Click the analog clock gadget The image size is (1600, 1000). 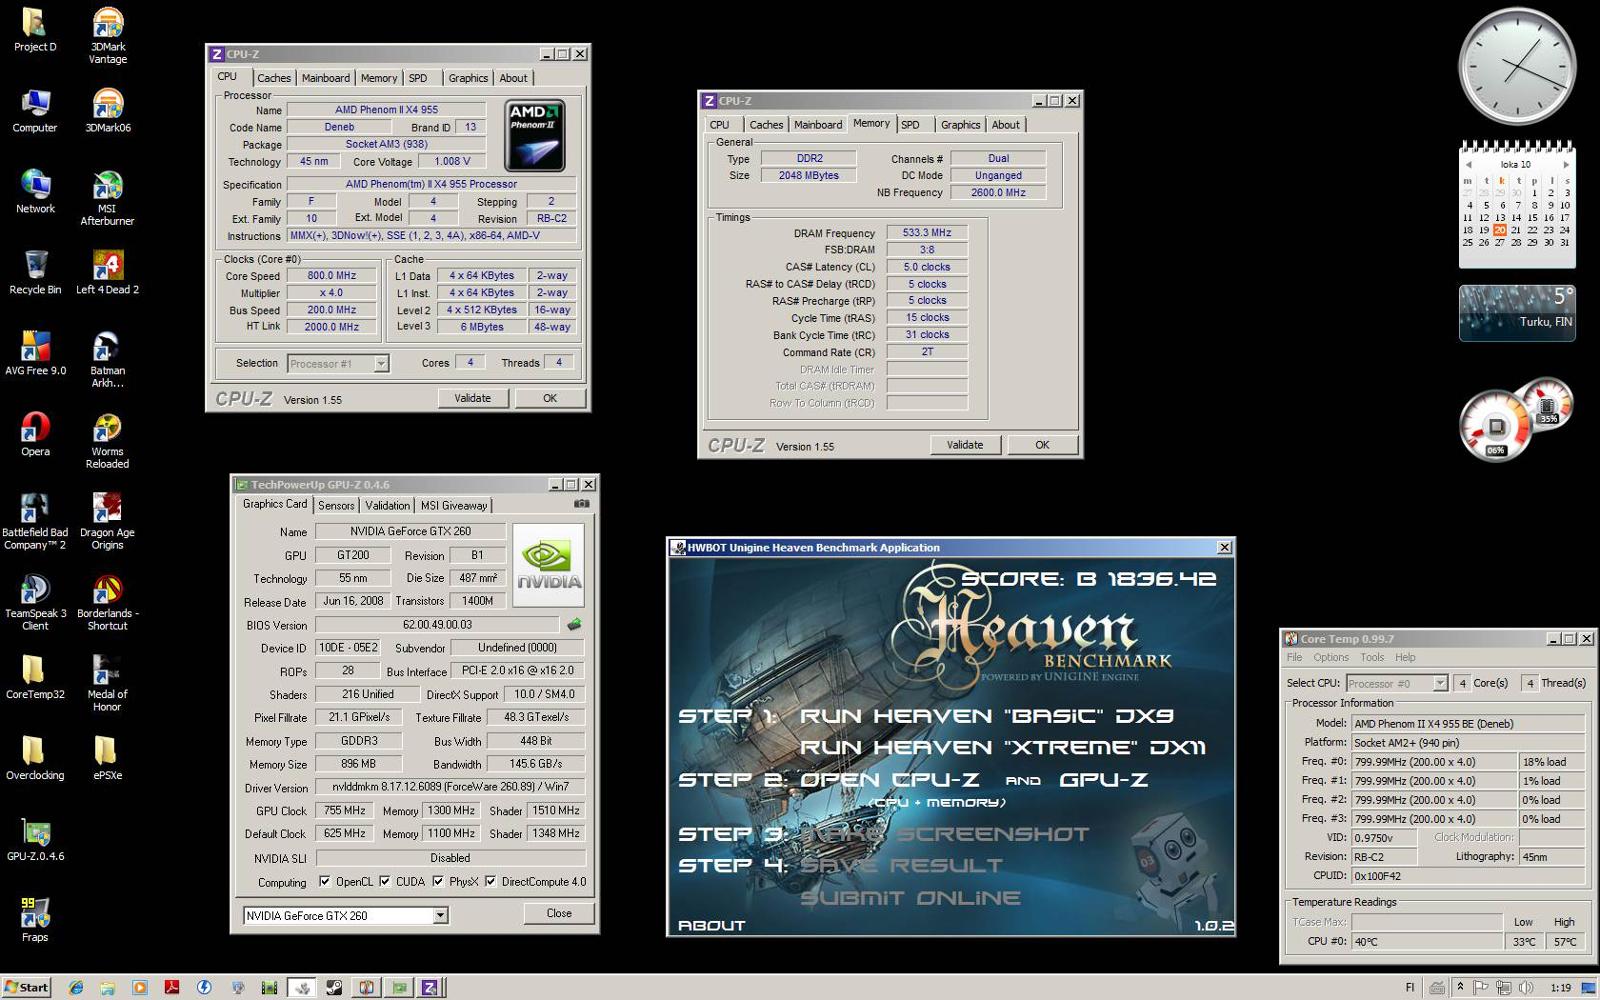pos(1517,66)
